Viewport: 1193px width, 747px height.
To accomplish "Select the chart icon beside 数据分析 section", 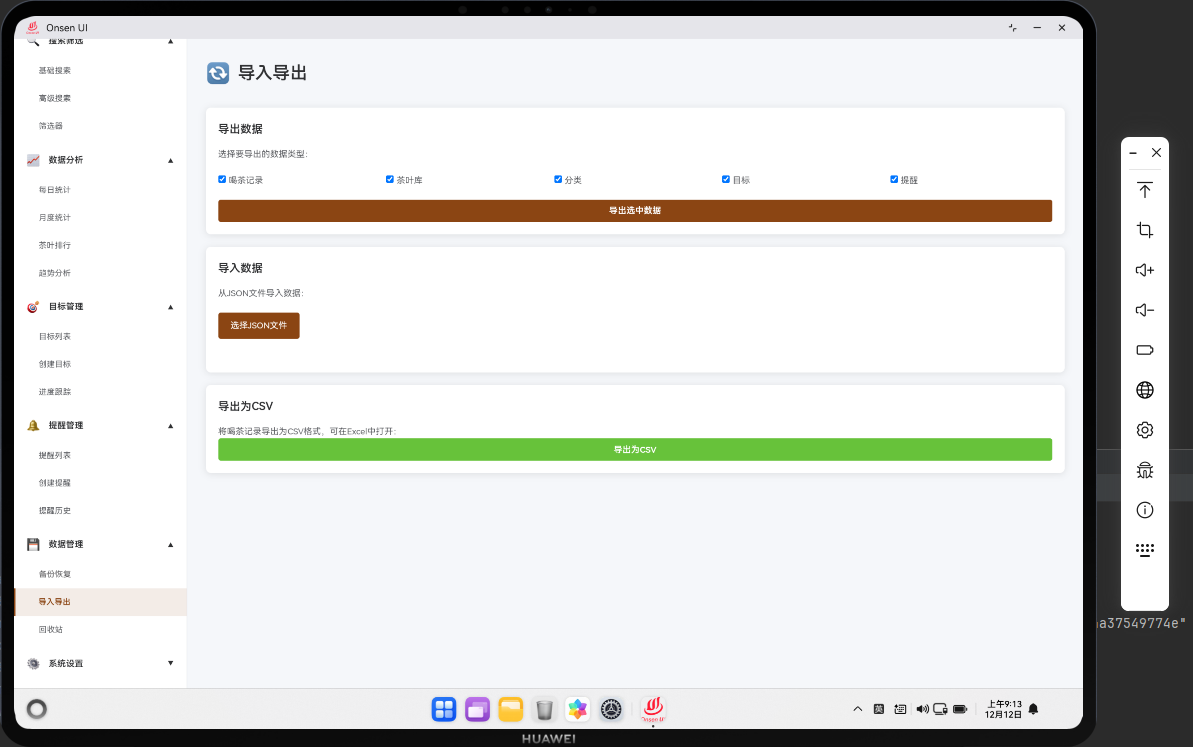I will (x=33, y=160).
